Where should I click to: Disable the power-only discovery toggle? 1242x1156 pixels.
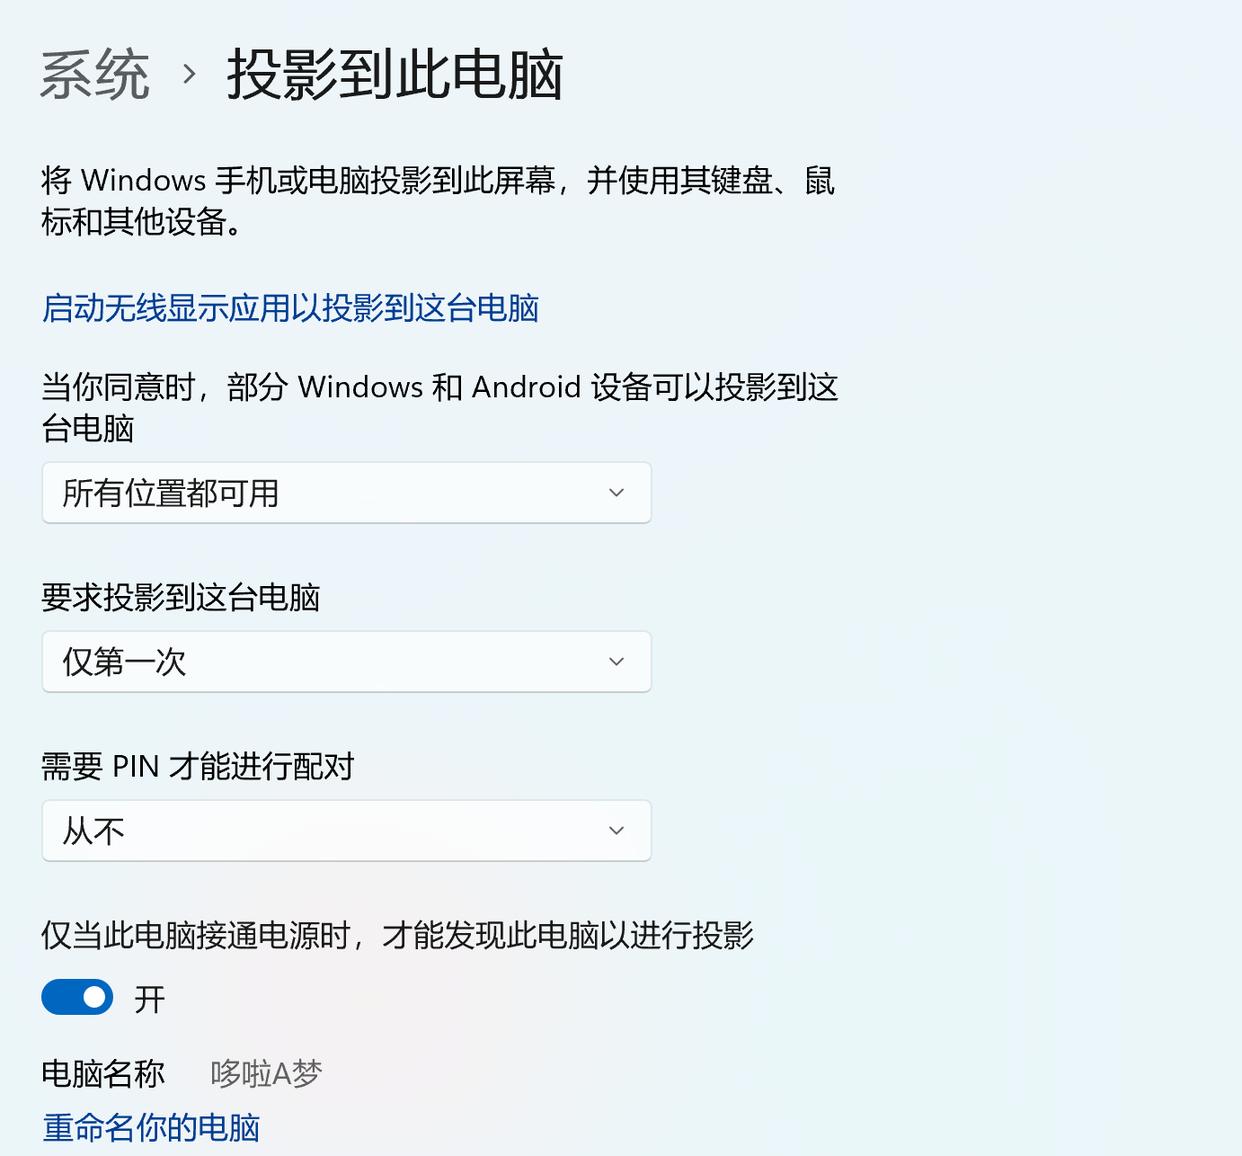[x=76, y=997]
